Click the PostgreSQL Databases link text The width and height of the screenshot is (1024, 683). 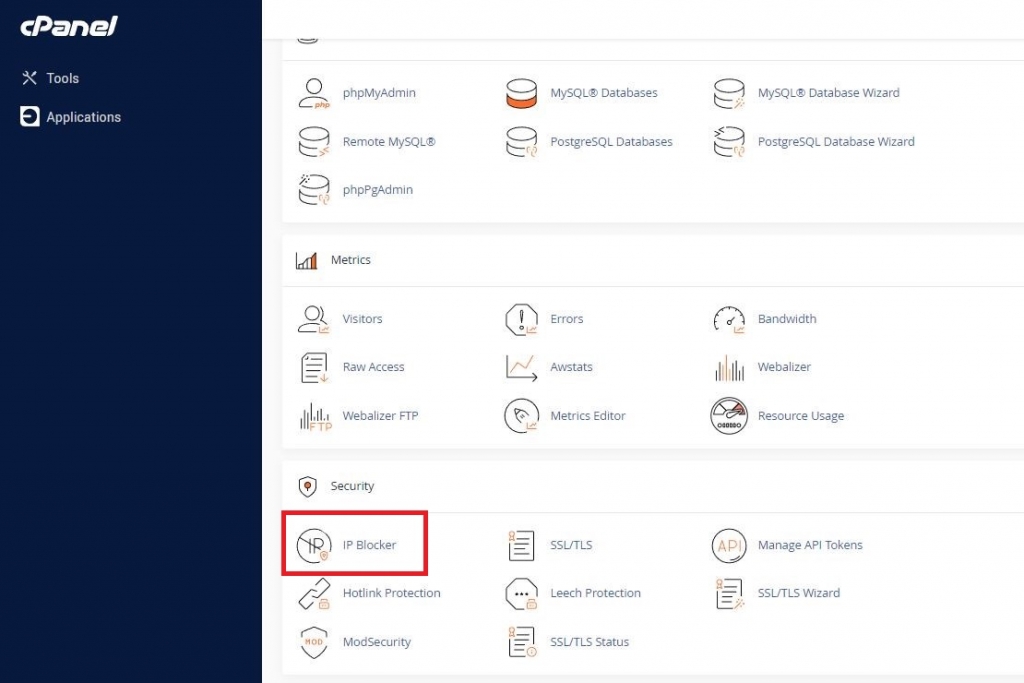pyautogui.click(x=611, y=142)
